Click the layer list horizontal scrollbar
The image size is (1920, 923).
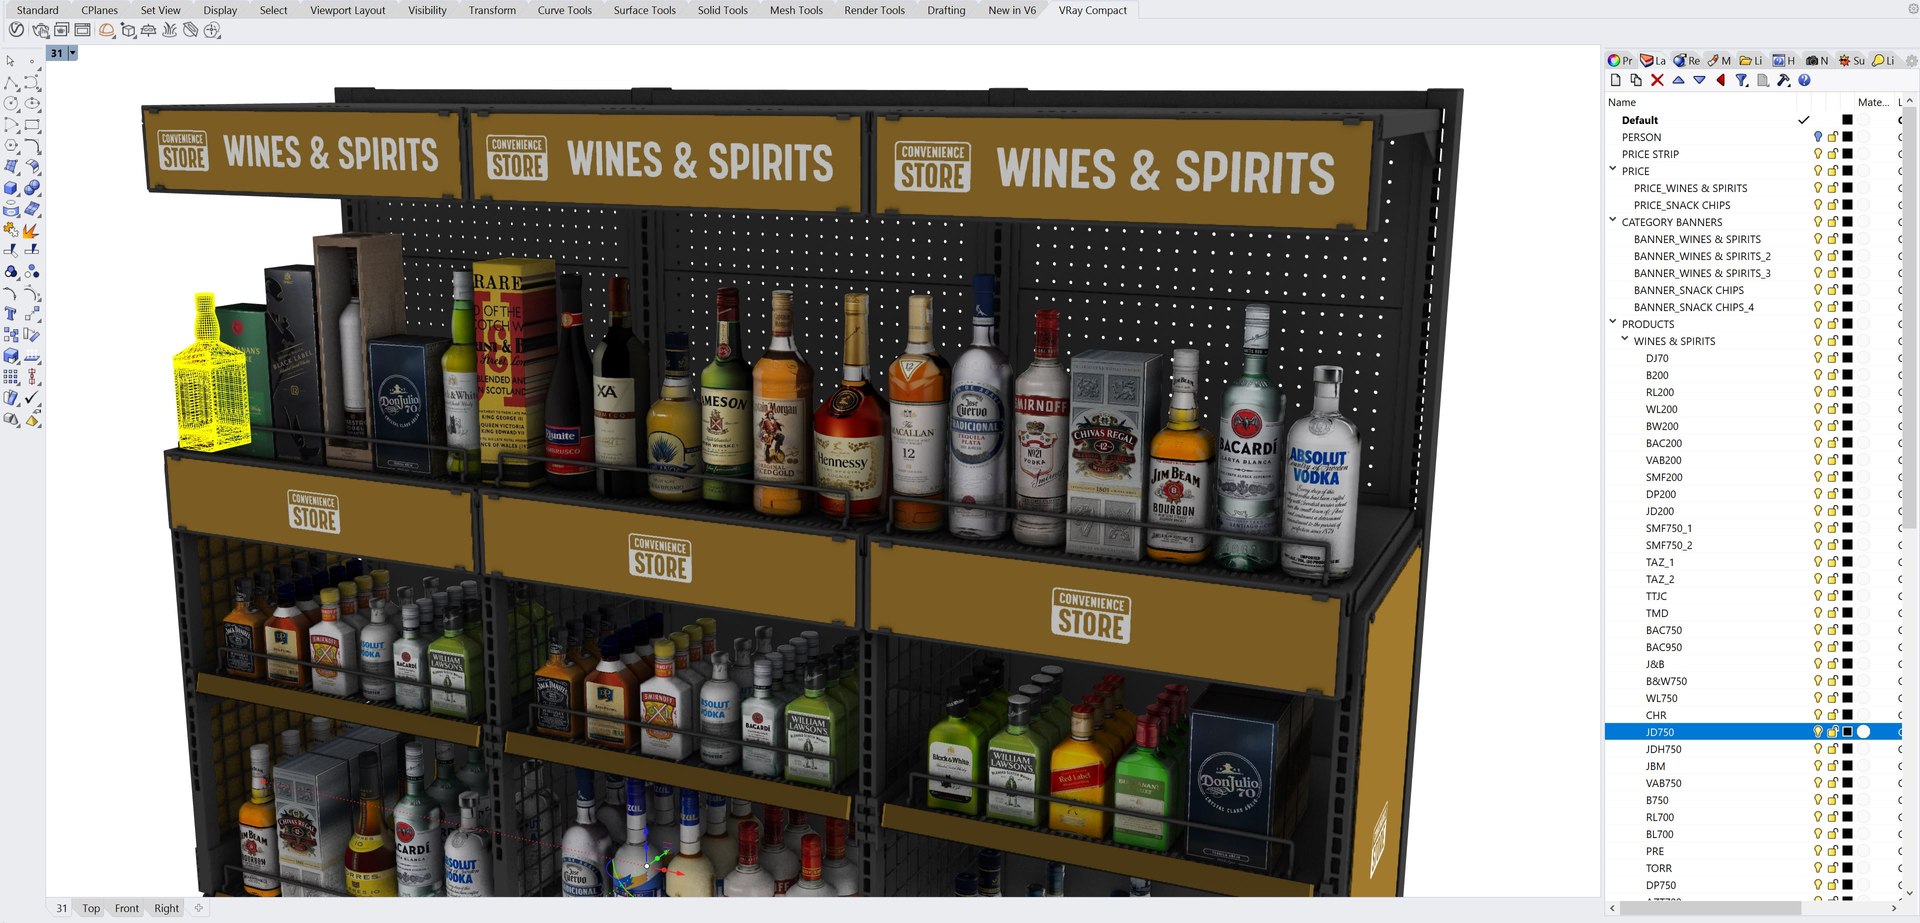click(1709, 908)
